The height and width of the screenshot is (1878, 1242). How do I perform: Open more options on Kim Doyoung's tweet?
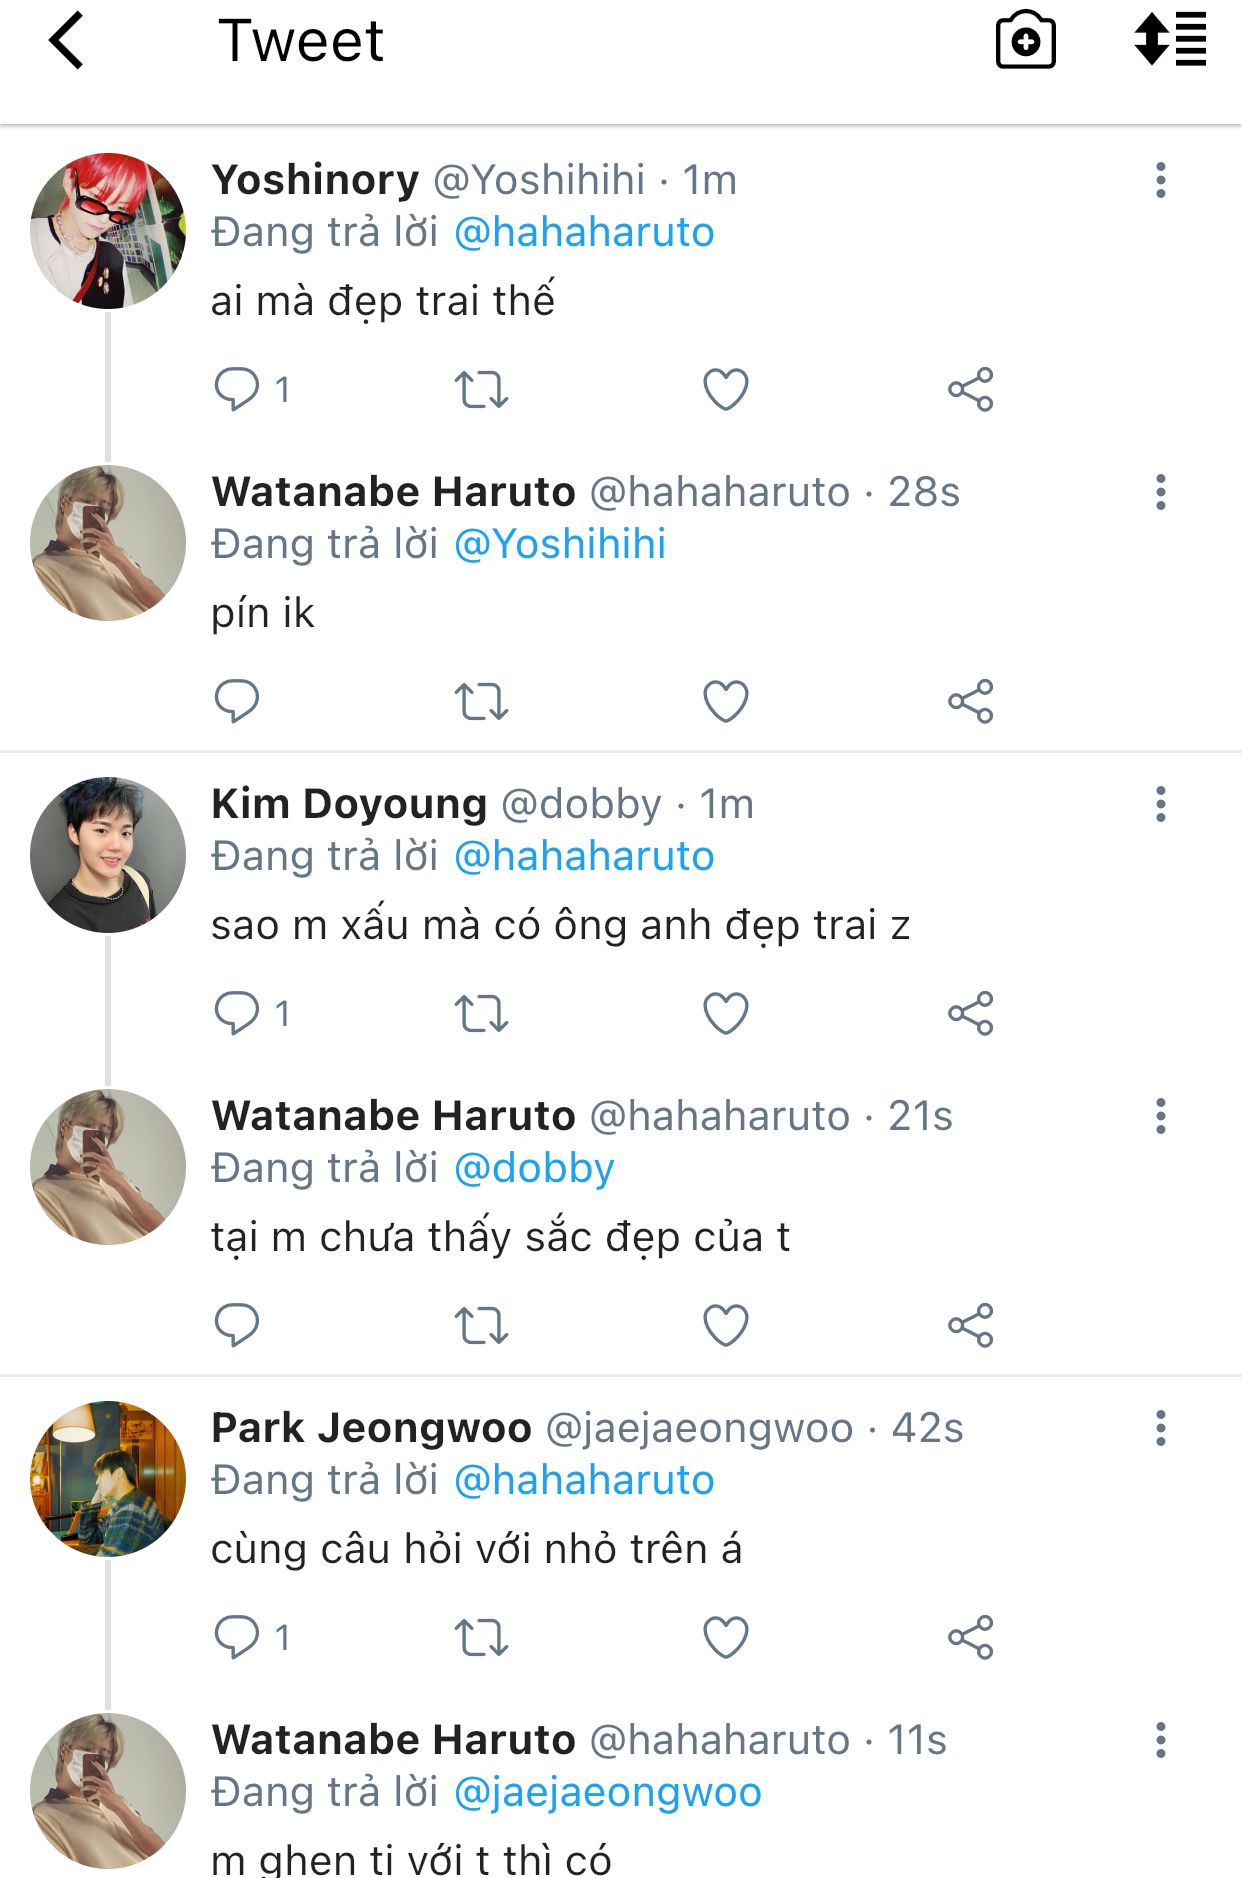[1160, 804]
